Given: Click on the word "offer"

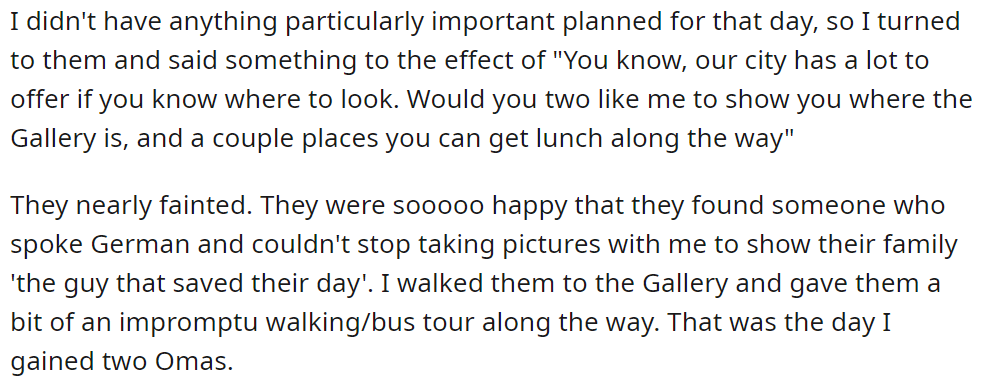Looking at the screenshot, I should (38, 100).
